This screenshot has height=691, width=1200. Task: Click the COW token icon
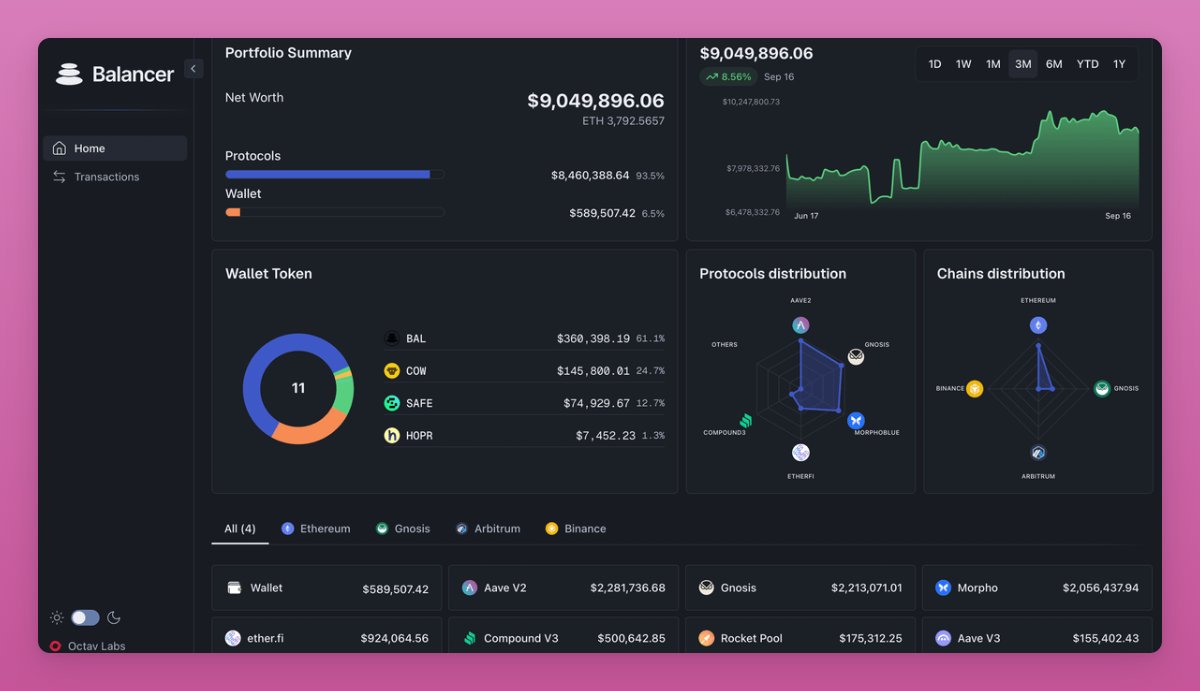(x=392, y=371)
